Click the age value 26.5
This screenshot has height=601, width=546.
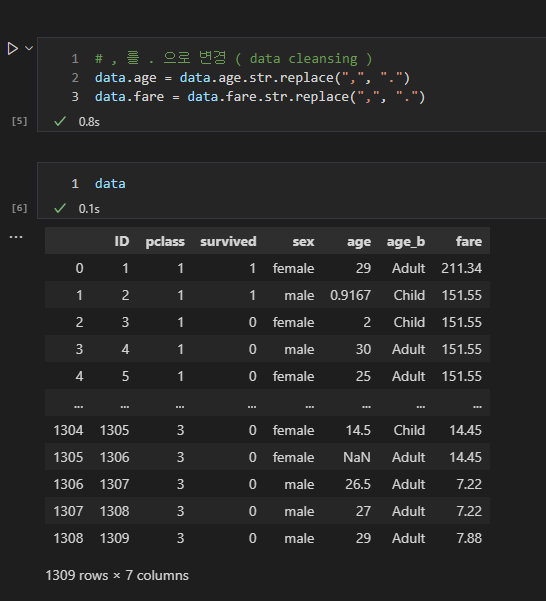click(x=358, y=484)
